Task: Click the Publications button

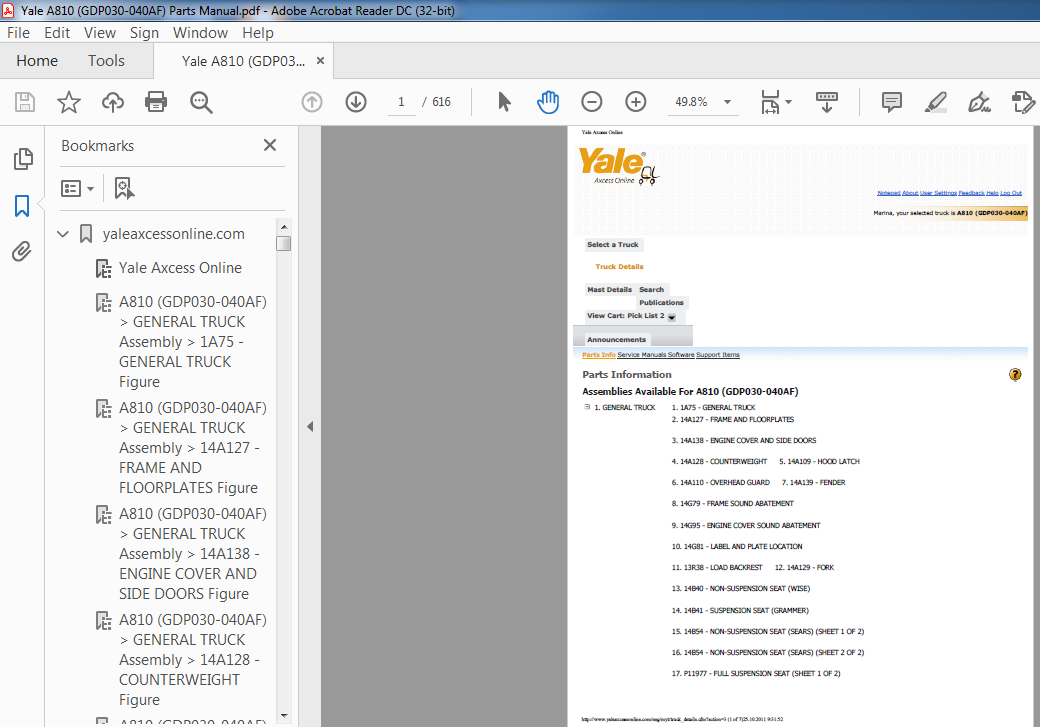Action: [x=661, y=302]
